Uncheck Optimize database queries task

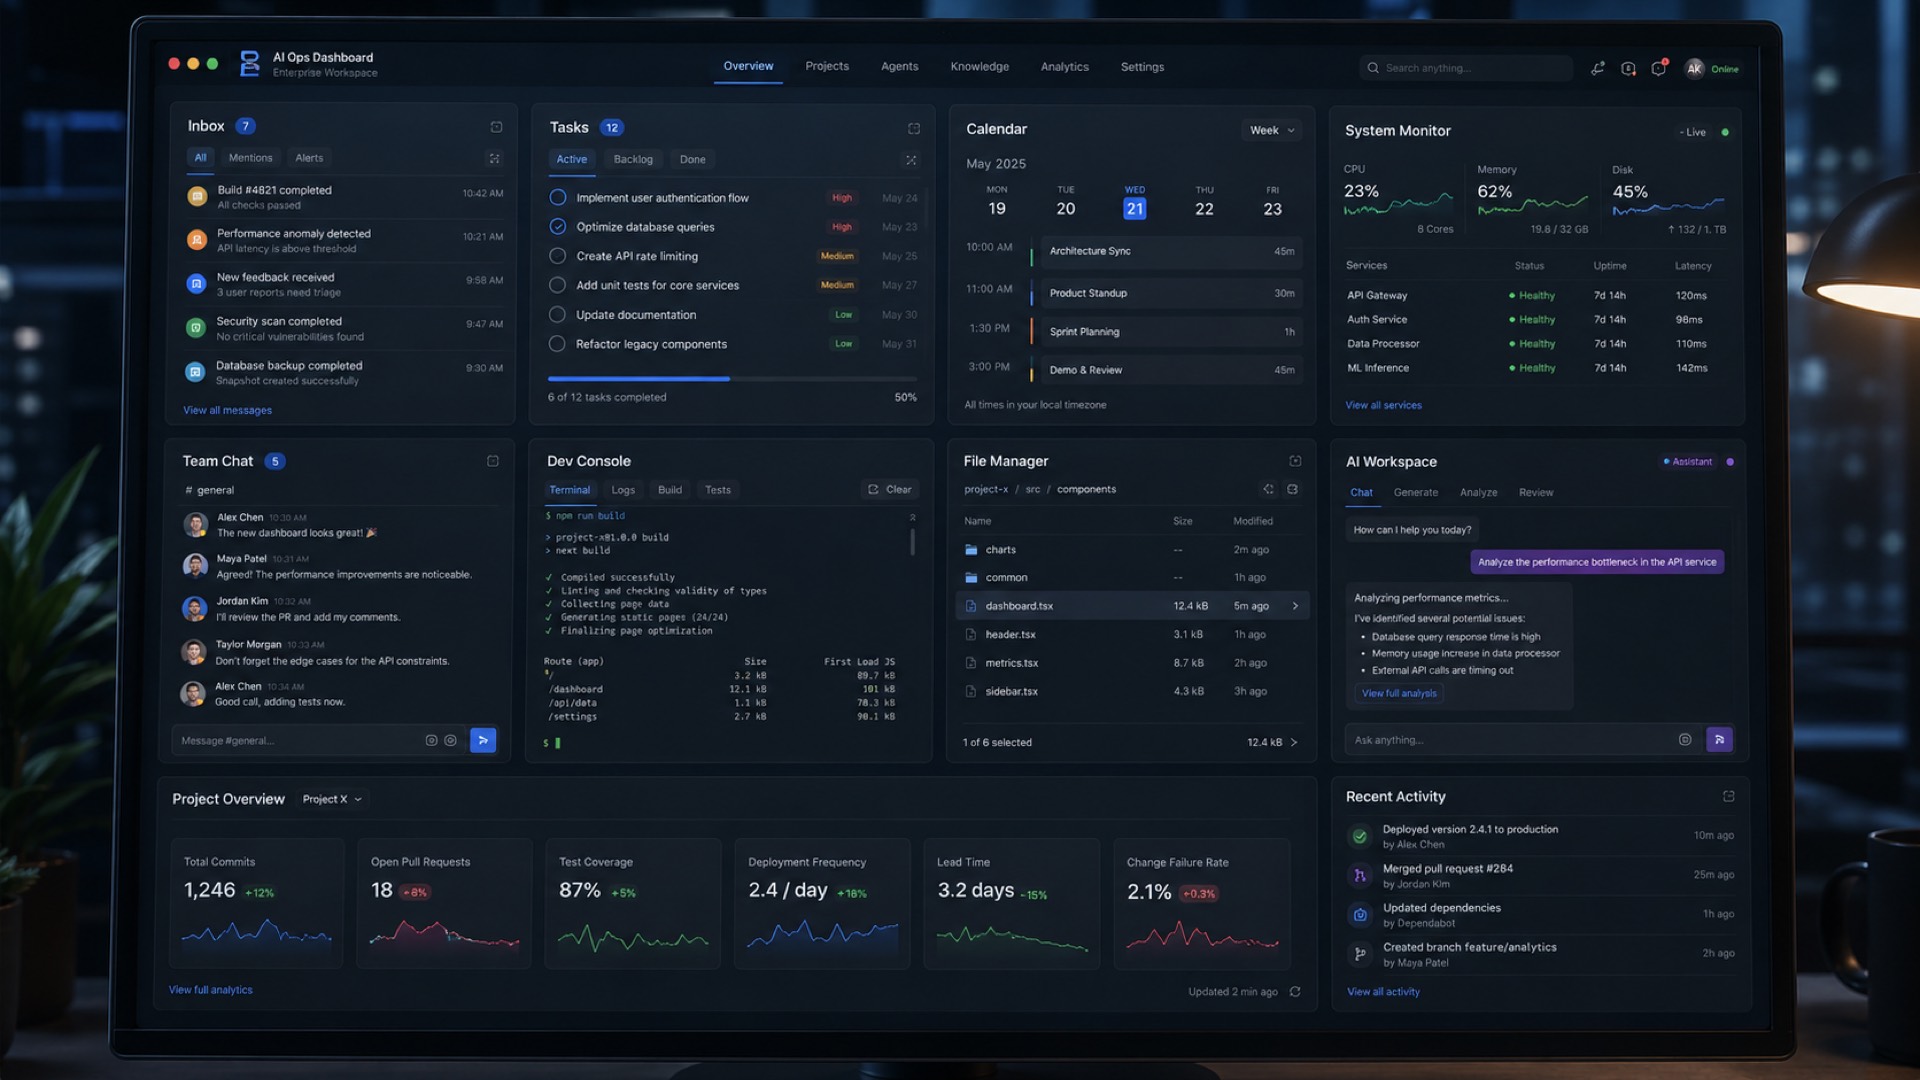click(558, 227)
